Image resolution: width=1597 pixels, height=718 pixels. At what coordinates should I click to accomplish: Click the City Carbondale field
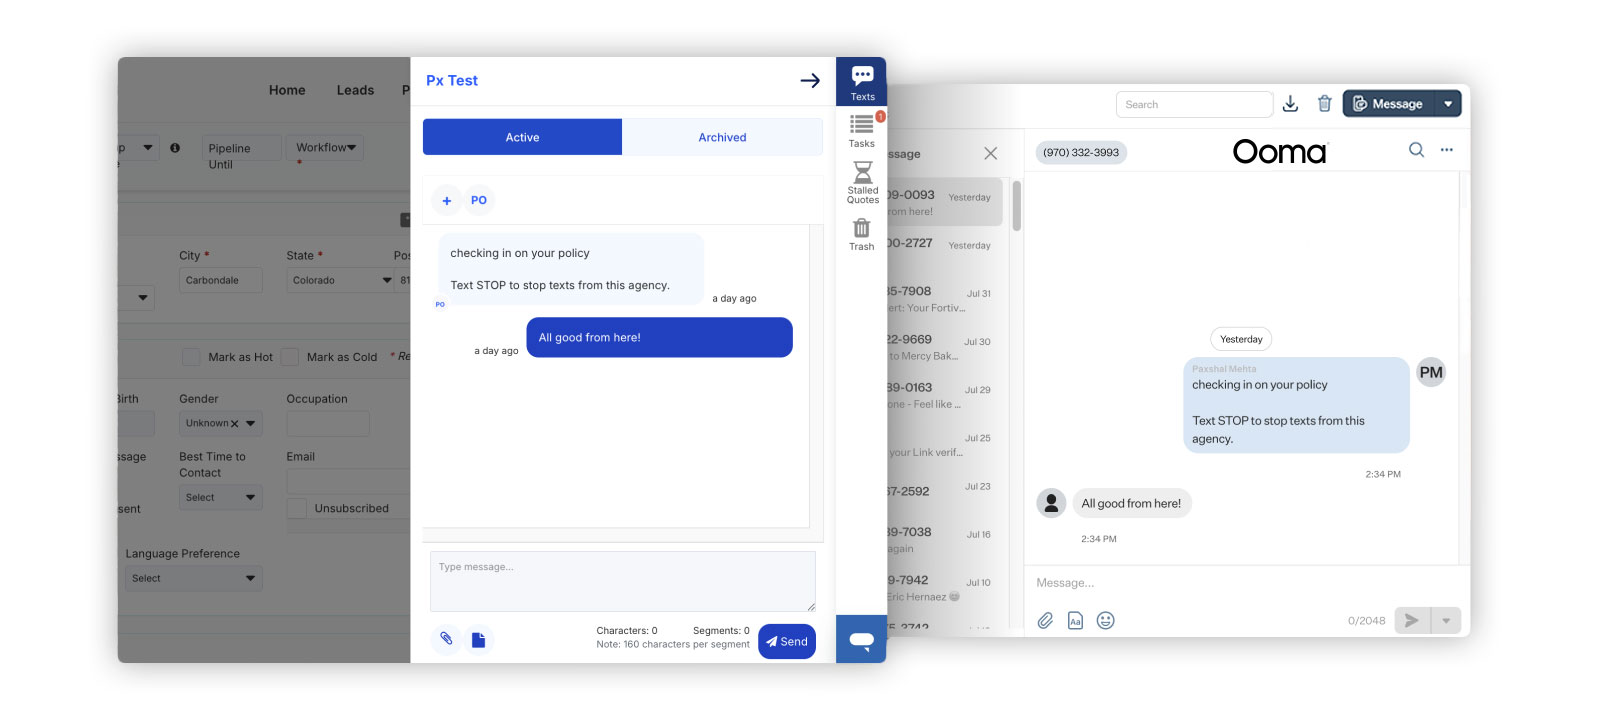(x=221, y=280)
